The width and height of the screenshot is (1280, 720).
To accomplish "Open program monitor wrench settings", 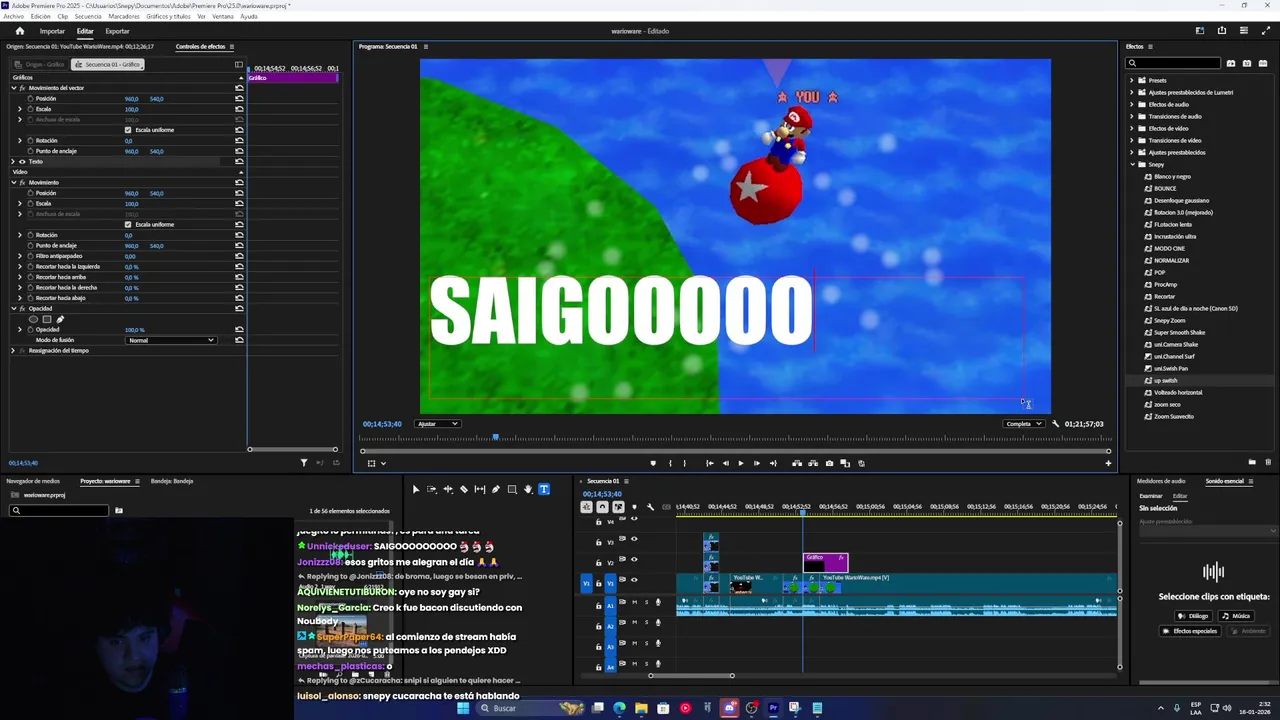I will (x=1055, y=424).
